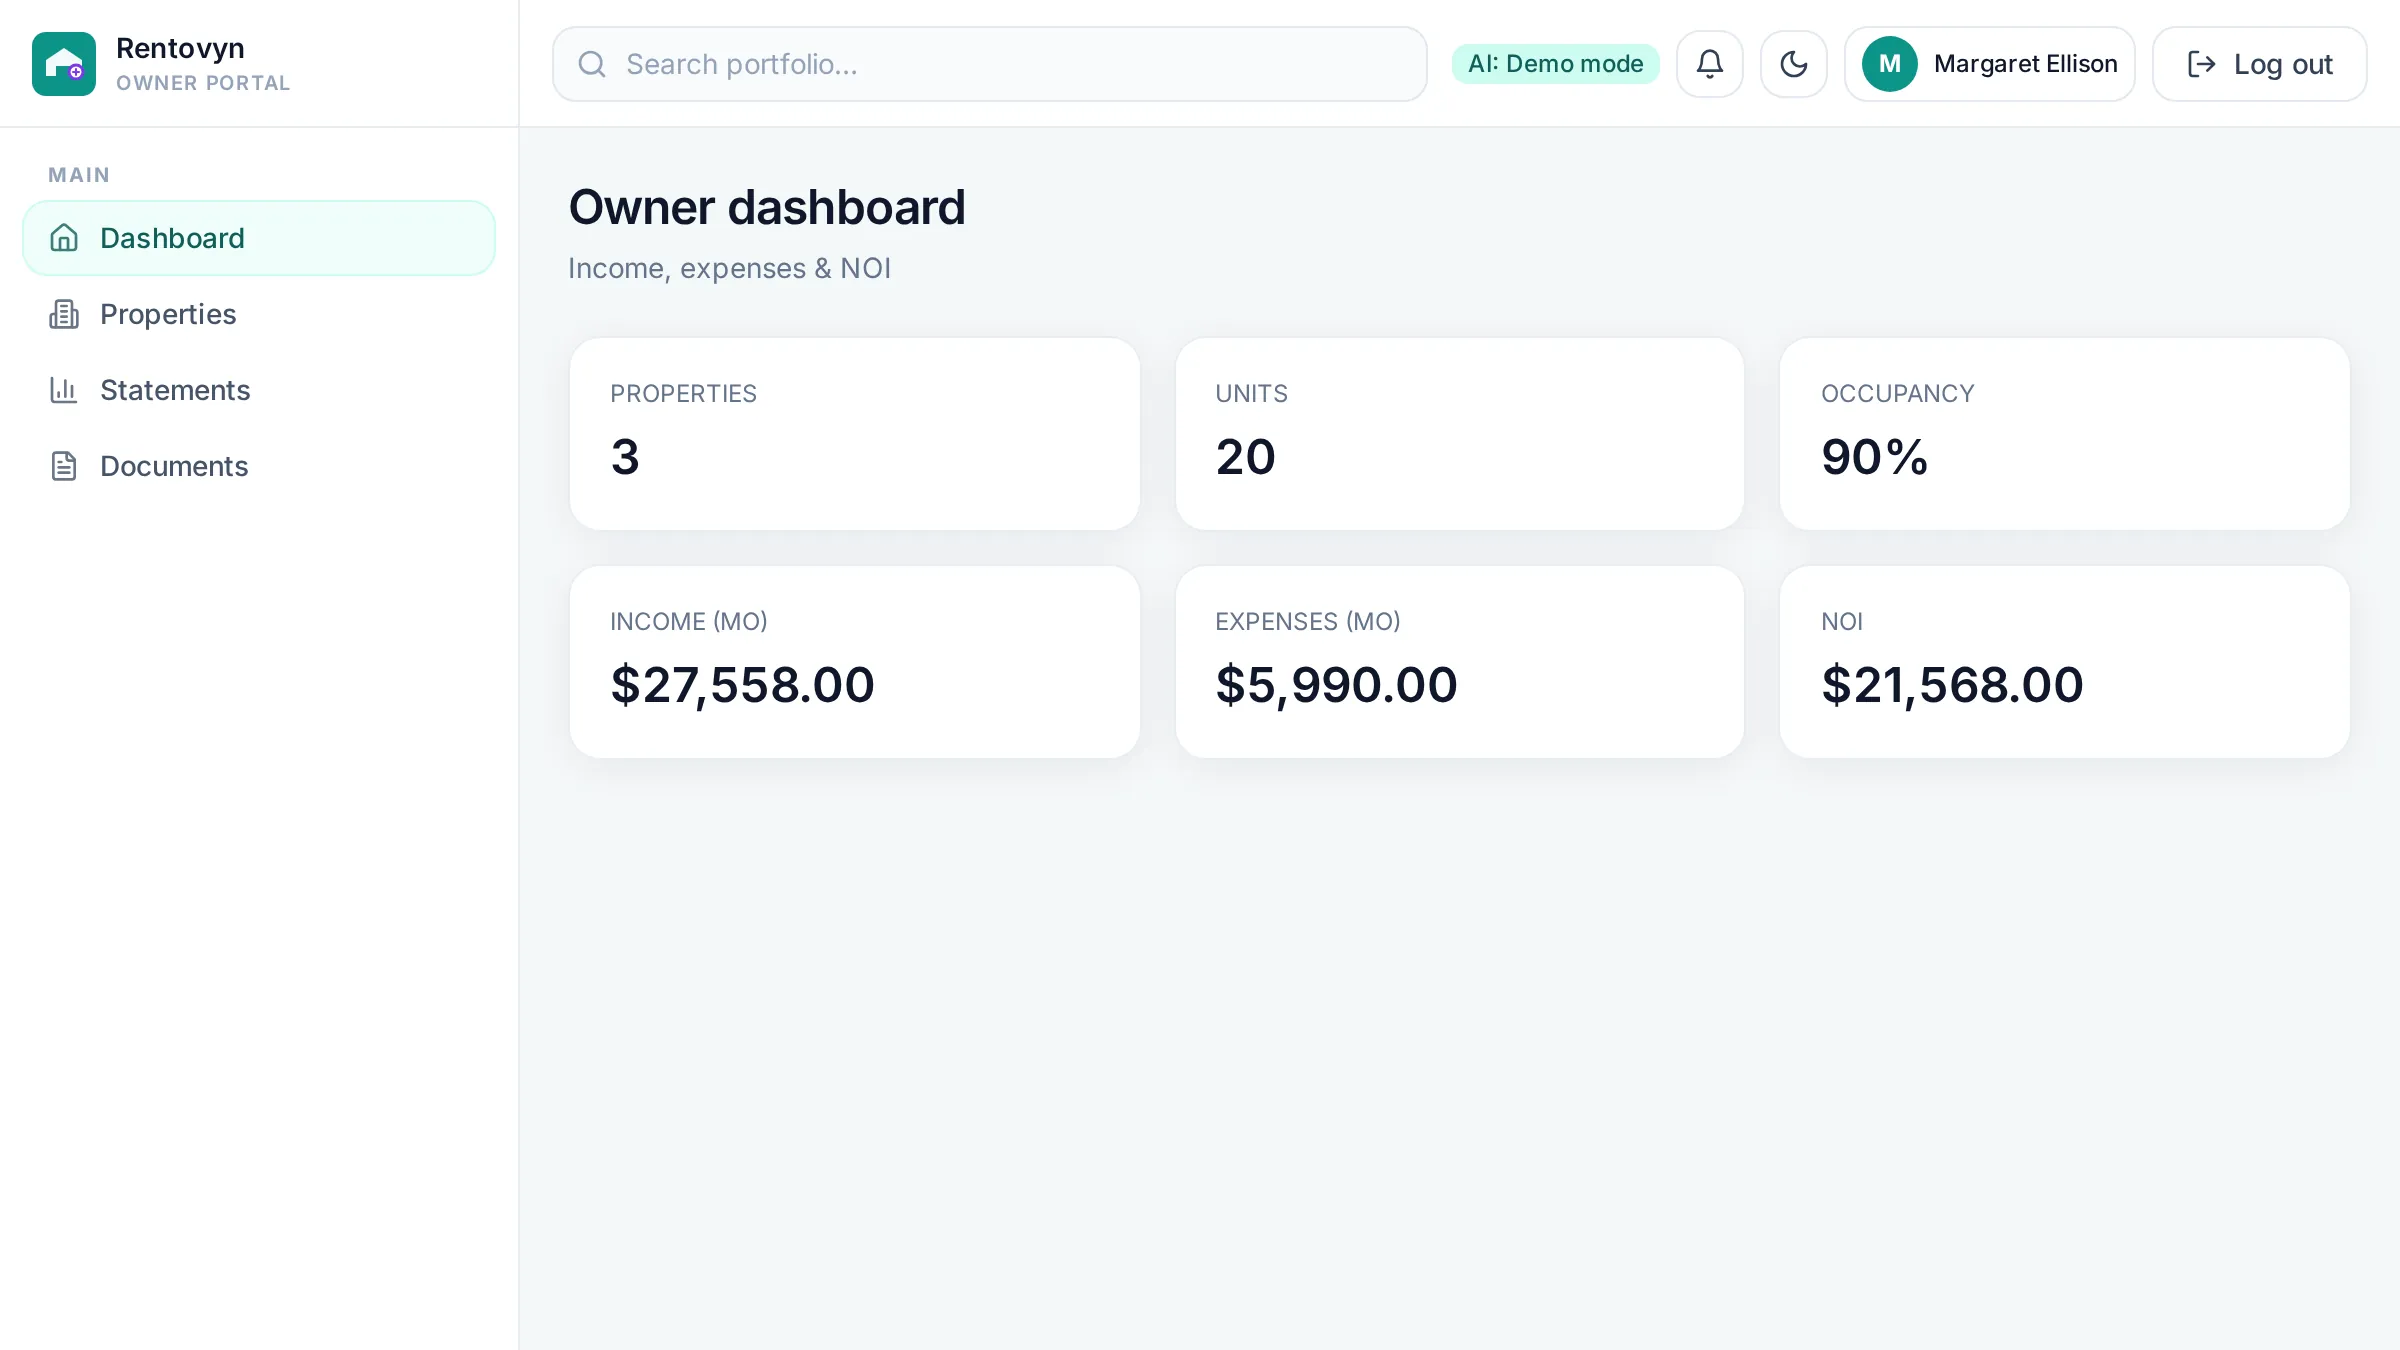Click the expenses value $5,990.00

(x=1337, y=685)
